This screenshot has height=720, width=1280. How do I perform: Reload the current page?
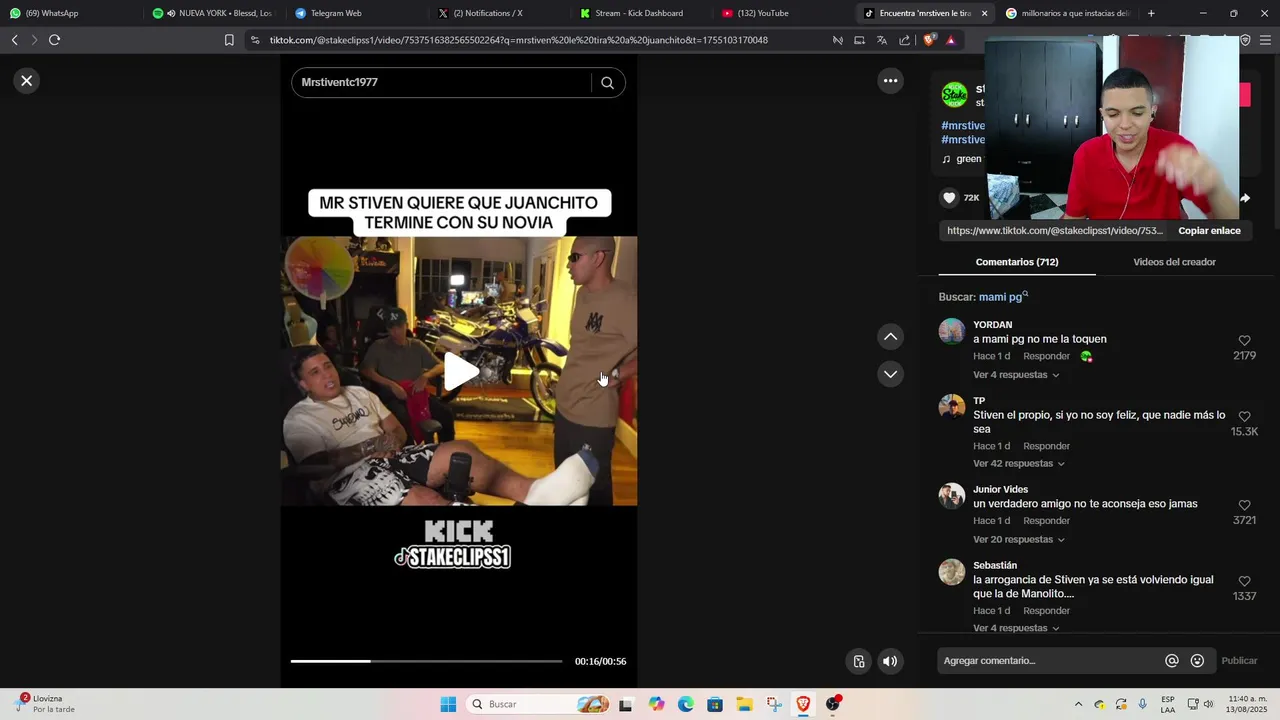54,40
